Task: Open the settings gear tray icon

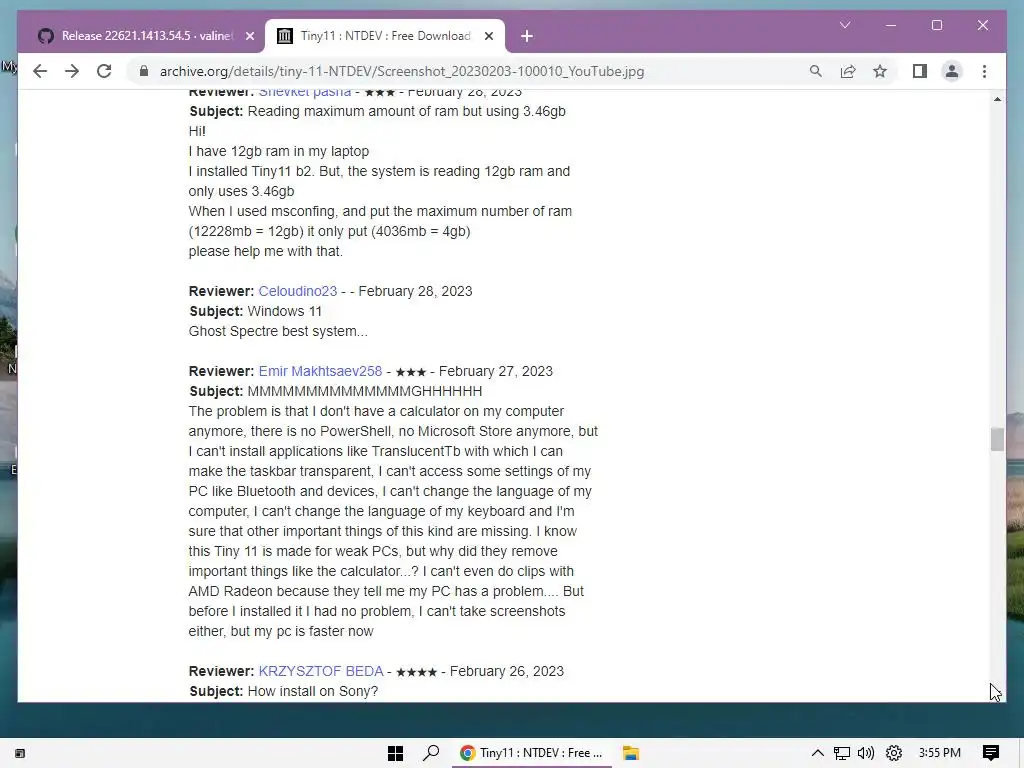Action: [893, 753]
